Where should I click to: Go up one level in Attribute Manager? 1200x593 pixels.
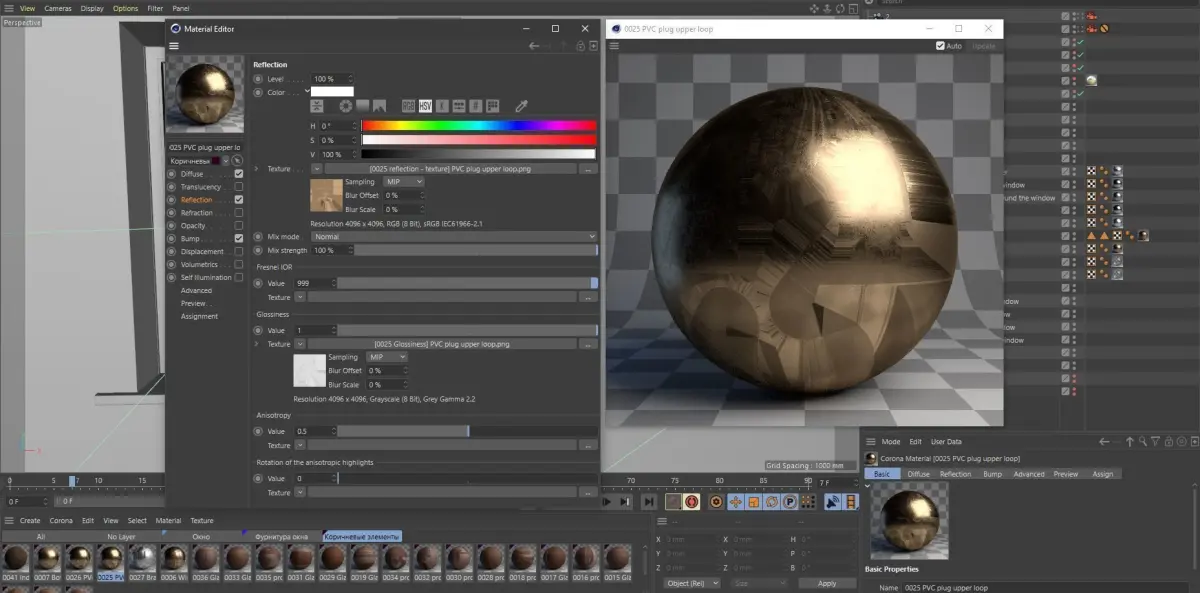coord(1129,441)
